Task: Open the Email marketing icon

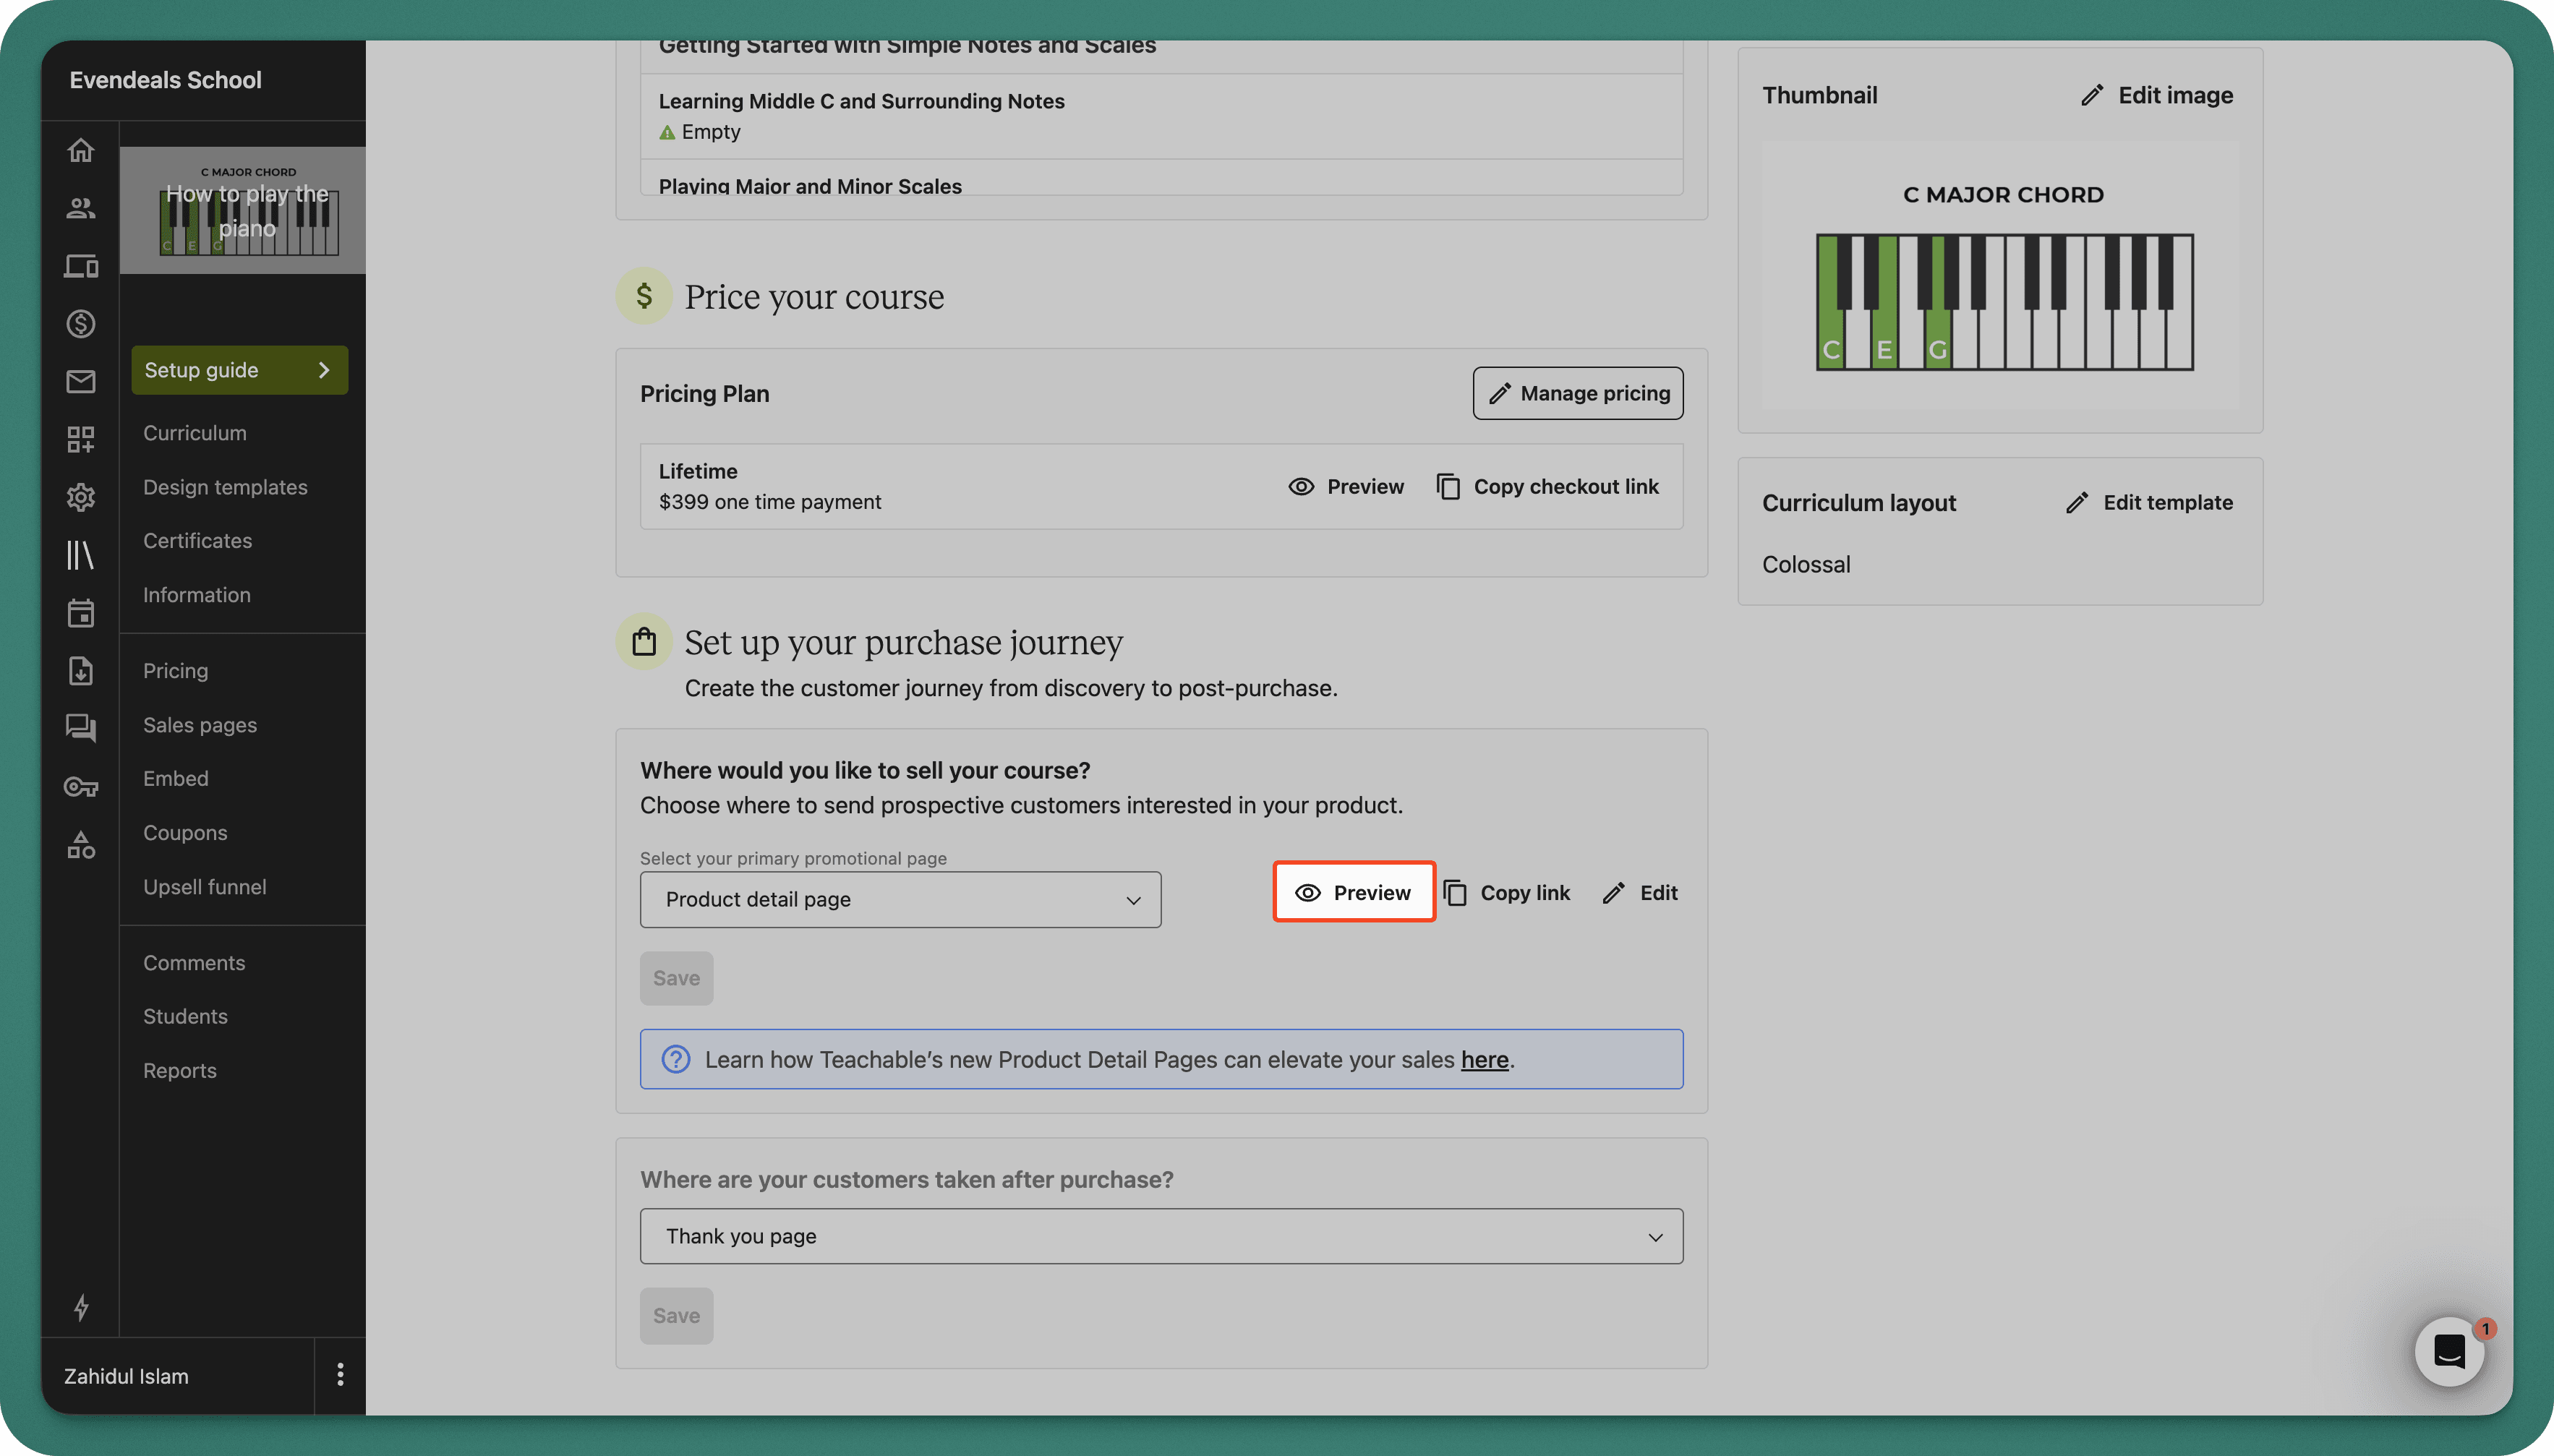Action: point(81,381)
